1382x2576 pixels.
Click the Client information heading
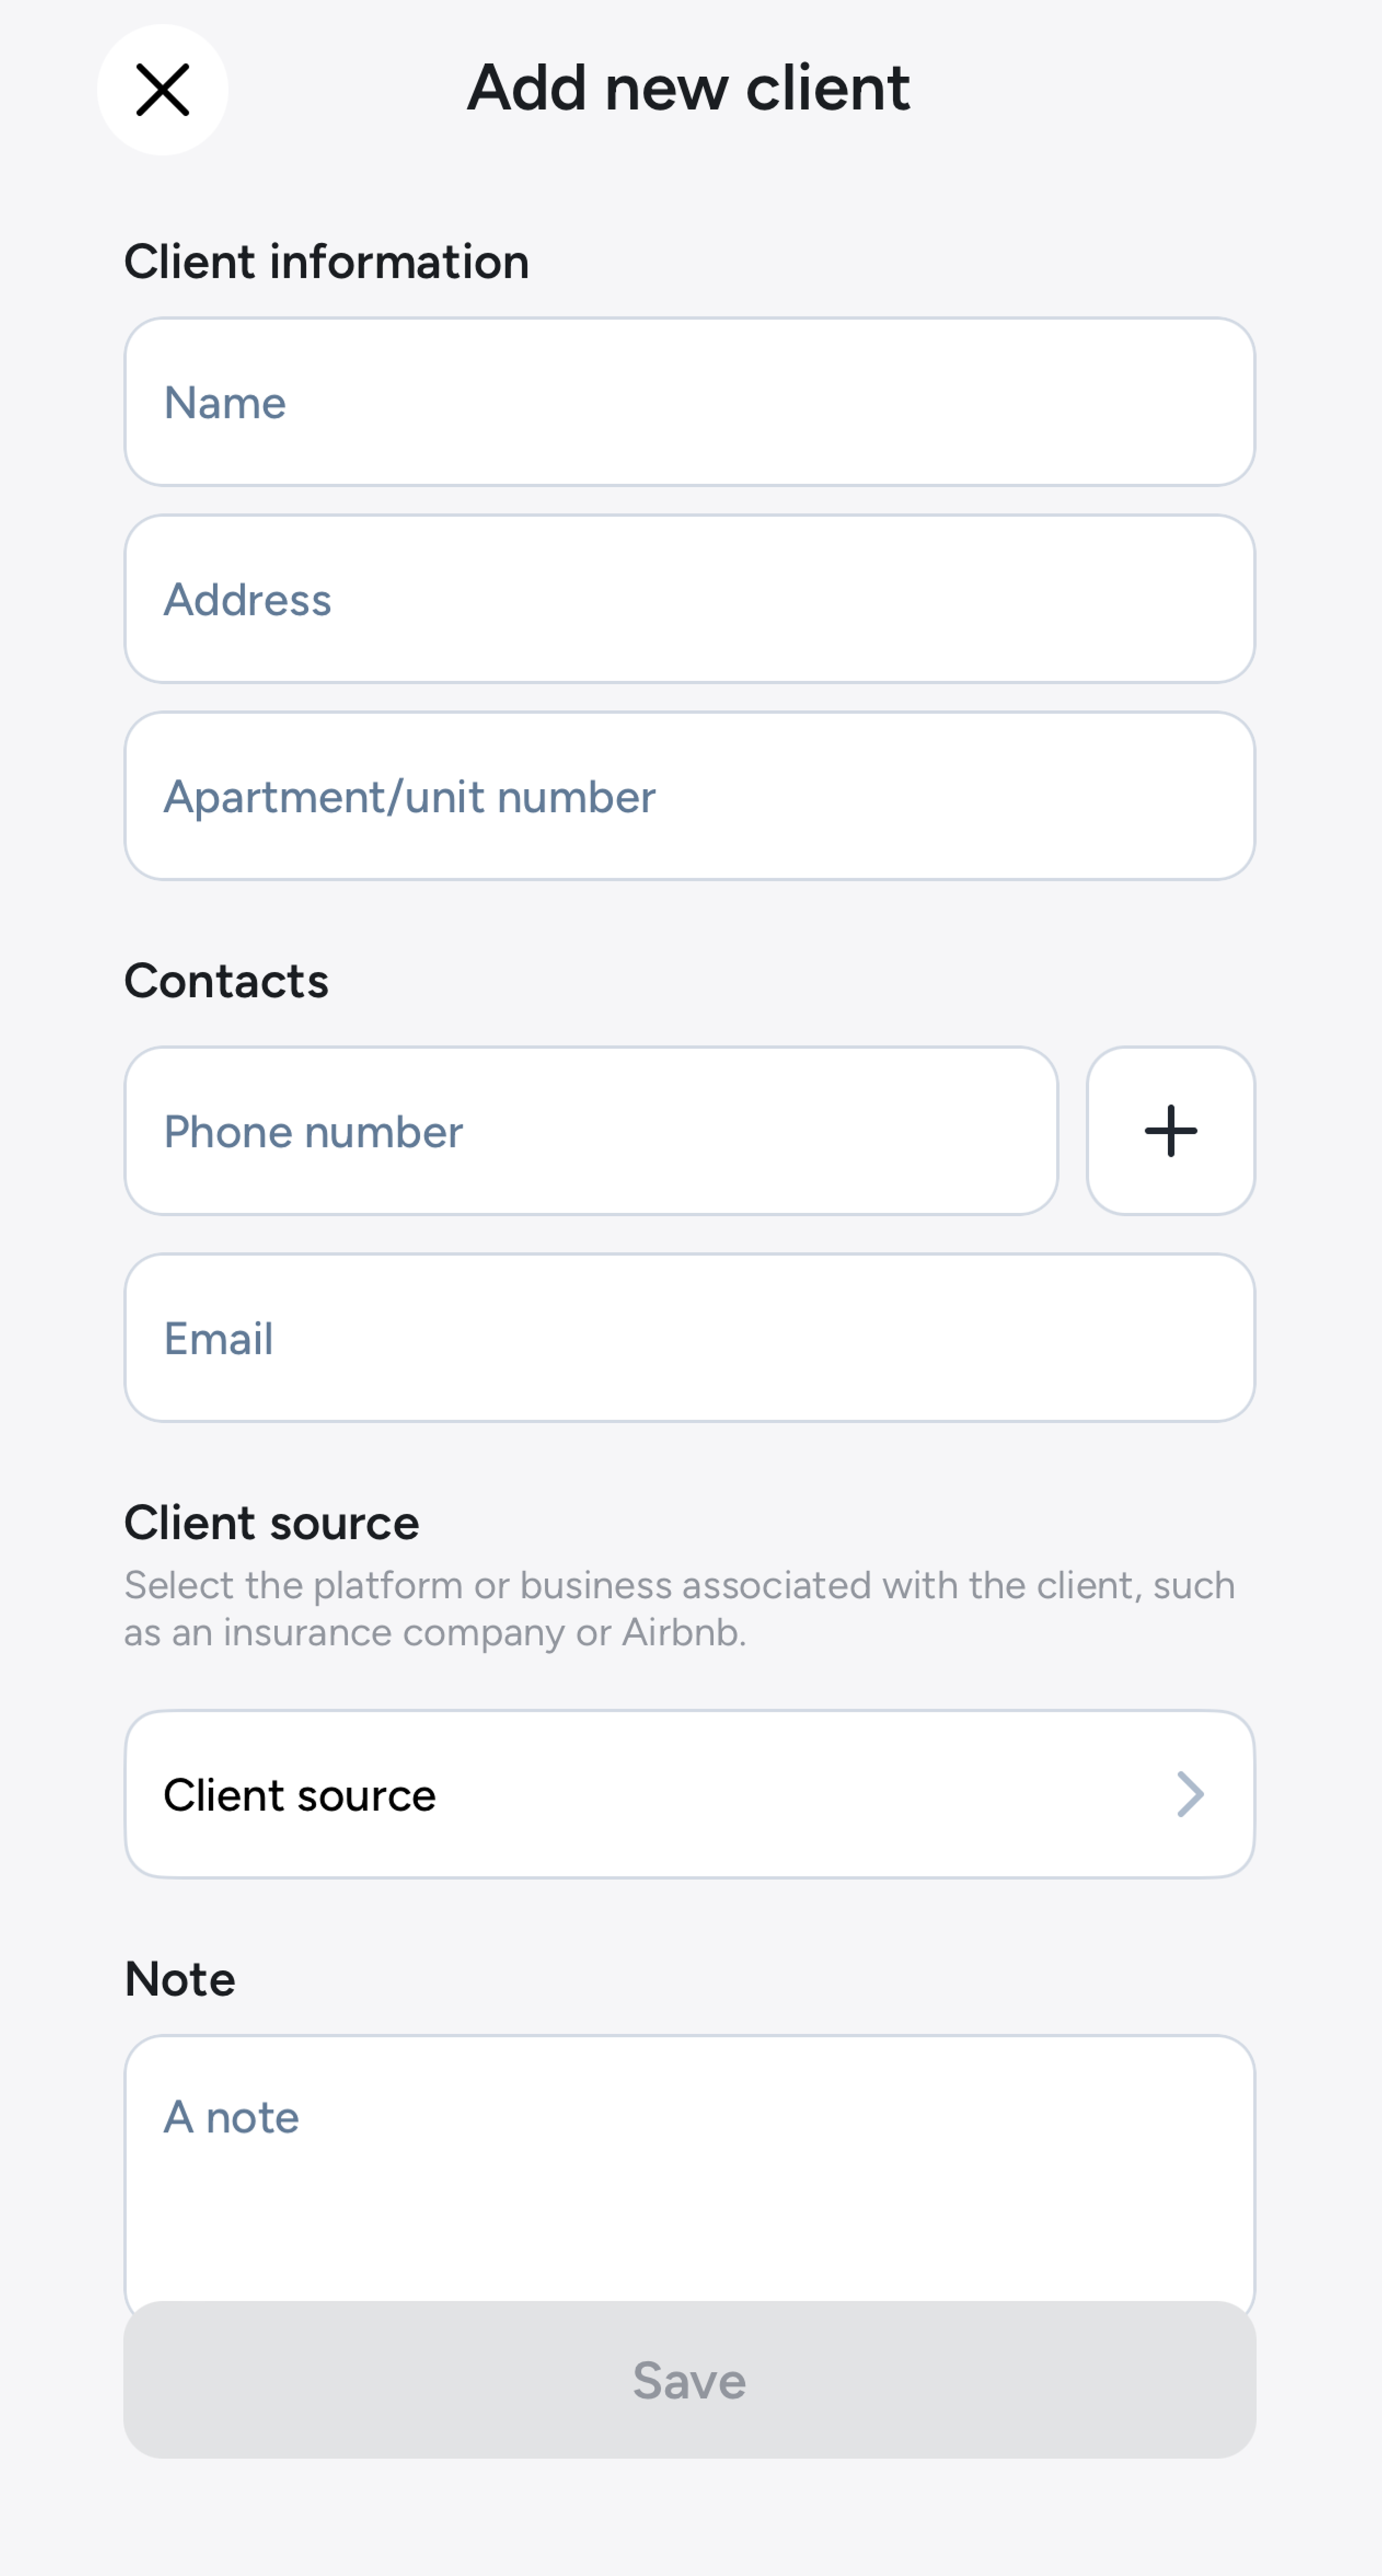click(326, 262)
